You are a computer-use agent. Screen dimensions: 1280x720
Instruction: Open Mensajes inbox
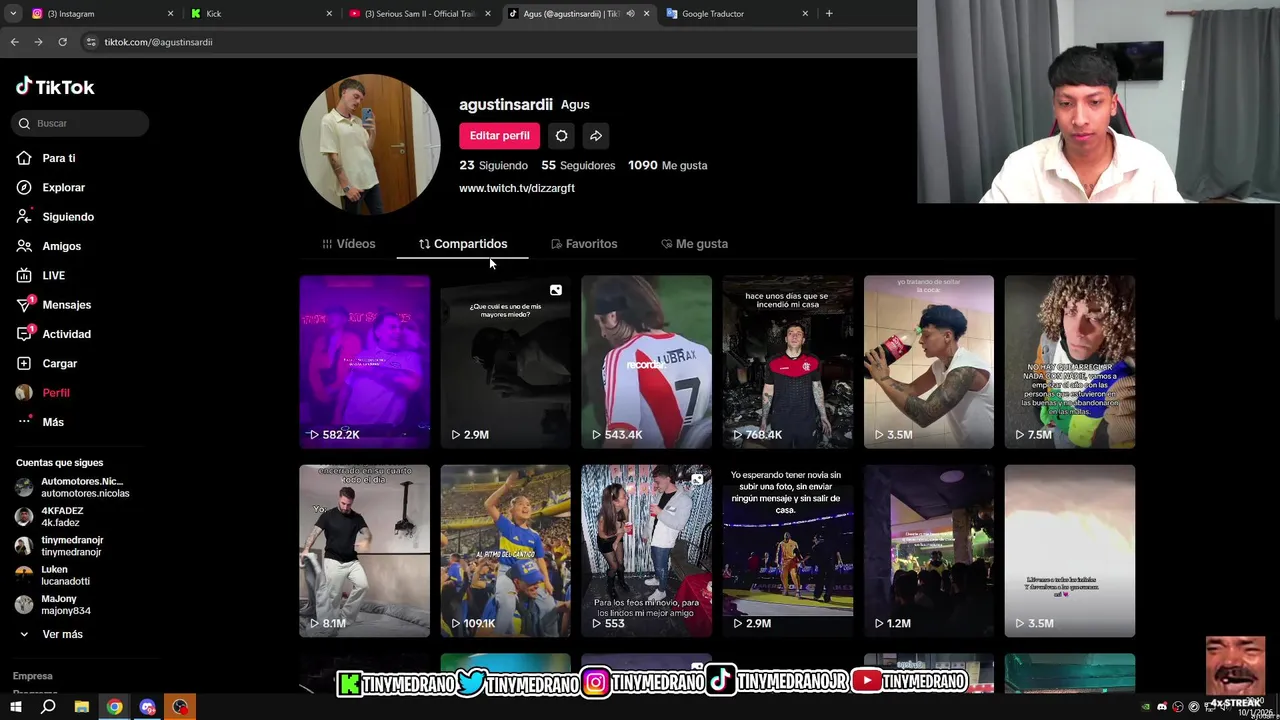(x=54, y=305)
